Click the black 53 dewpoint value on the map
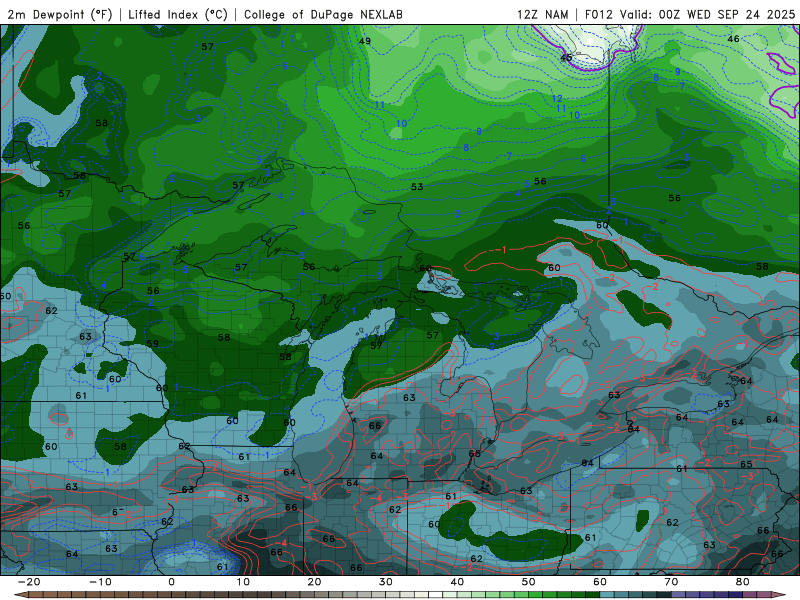The image size is (800, 600). tap(417, 187)
